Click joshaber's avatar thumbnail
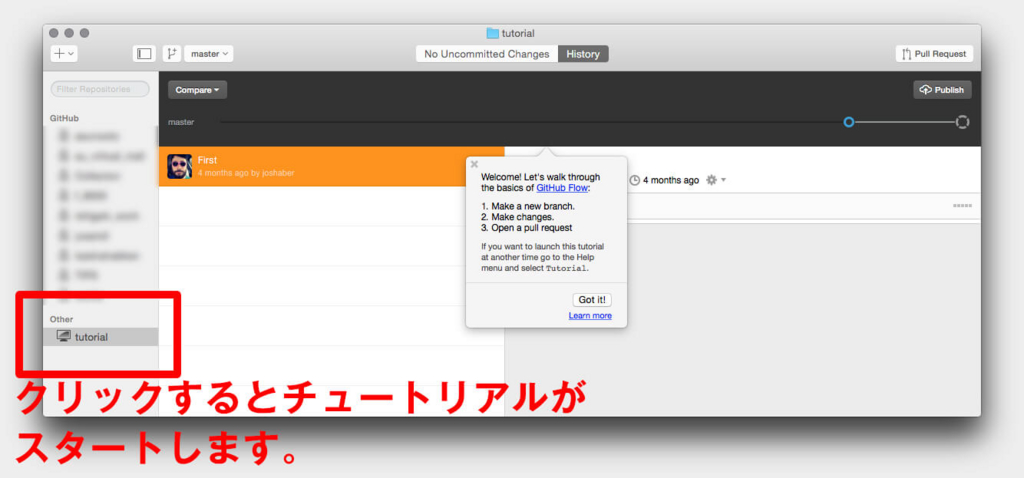Image resolution: width=1024 pixels, height=478 pixels. click(180, 167)
